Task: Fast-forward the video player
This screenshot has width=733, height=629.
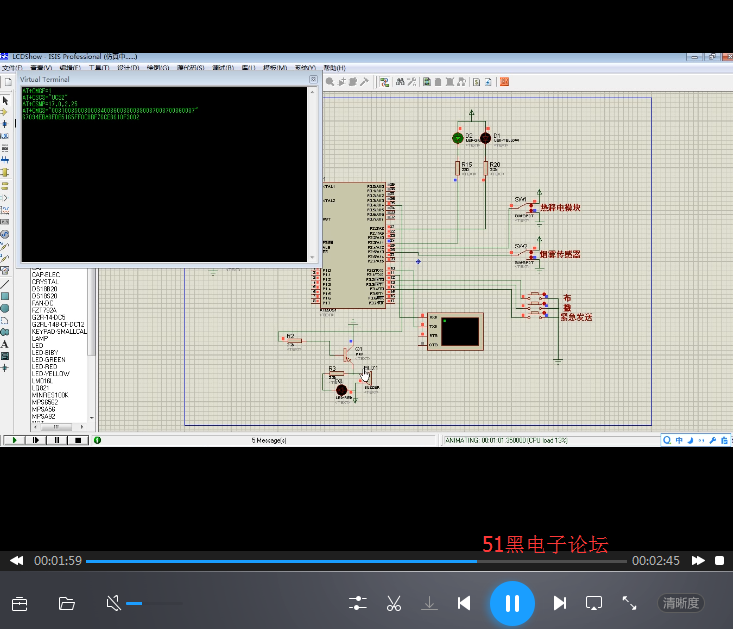Action: [x=698, y=560]
